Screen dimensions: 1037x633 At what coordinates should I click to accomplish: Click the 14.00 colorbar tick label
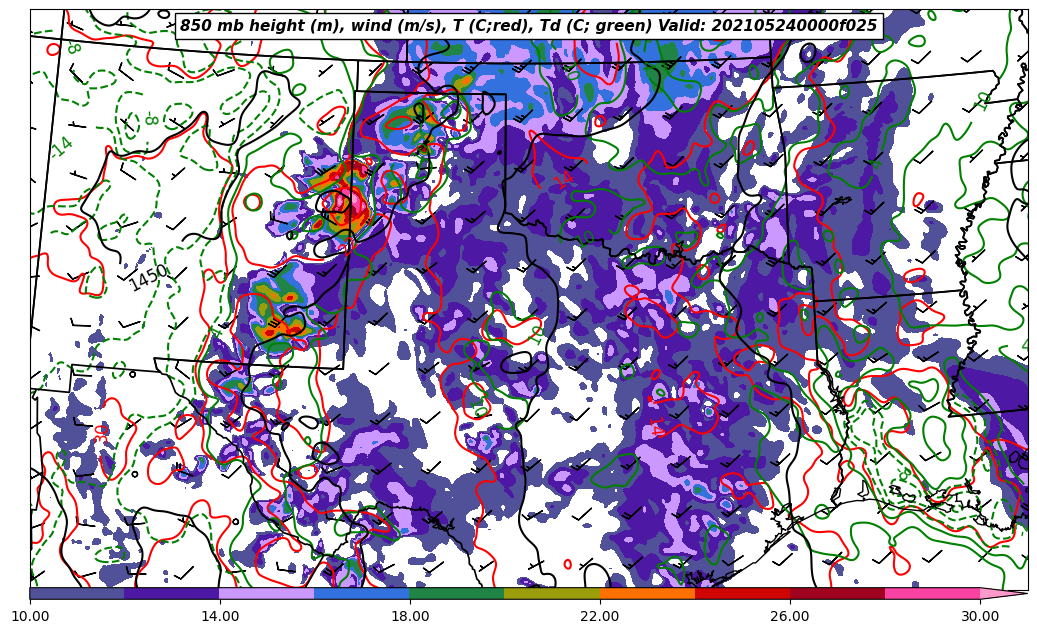(220, 616)
